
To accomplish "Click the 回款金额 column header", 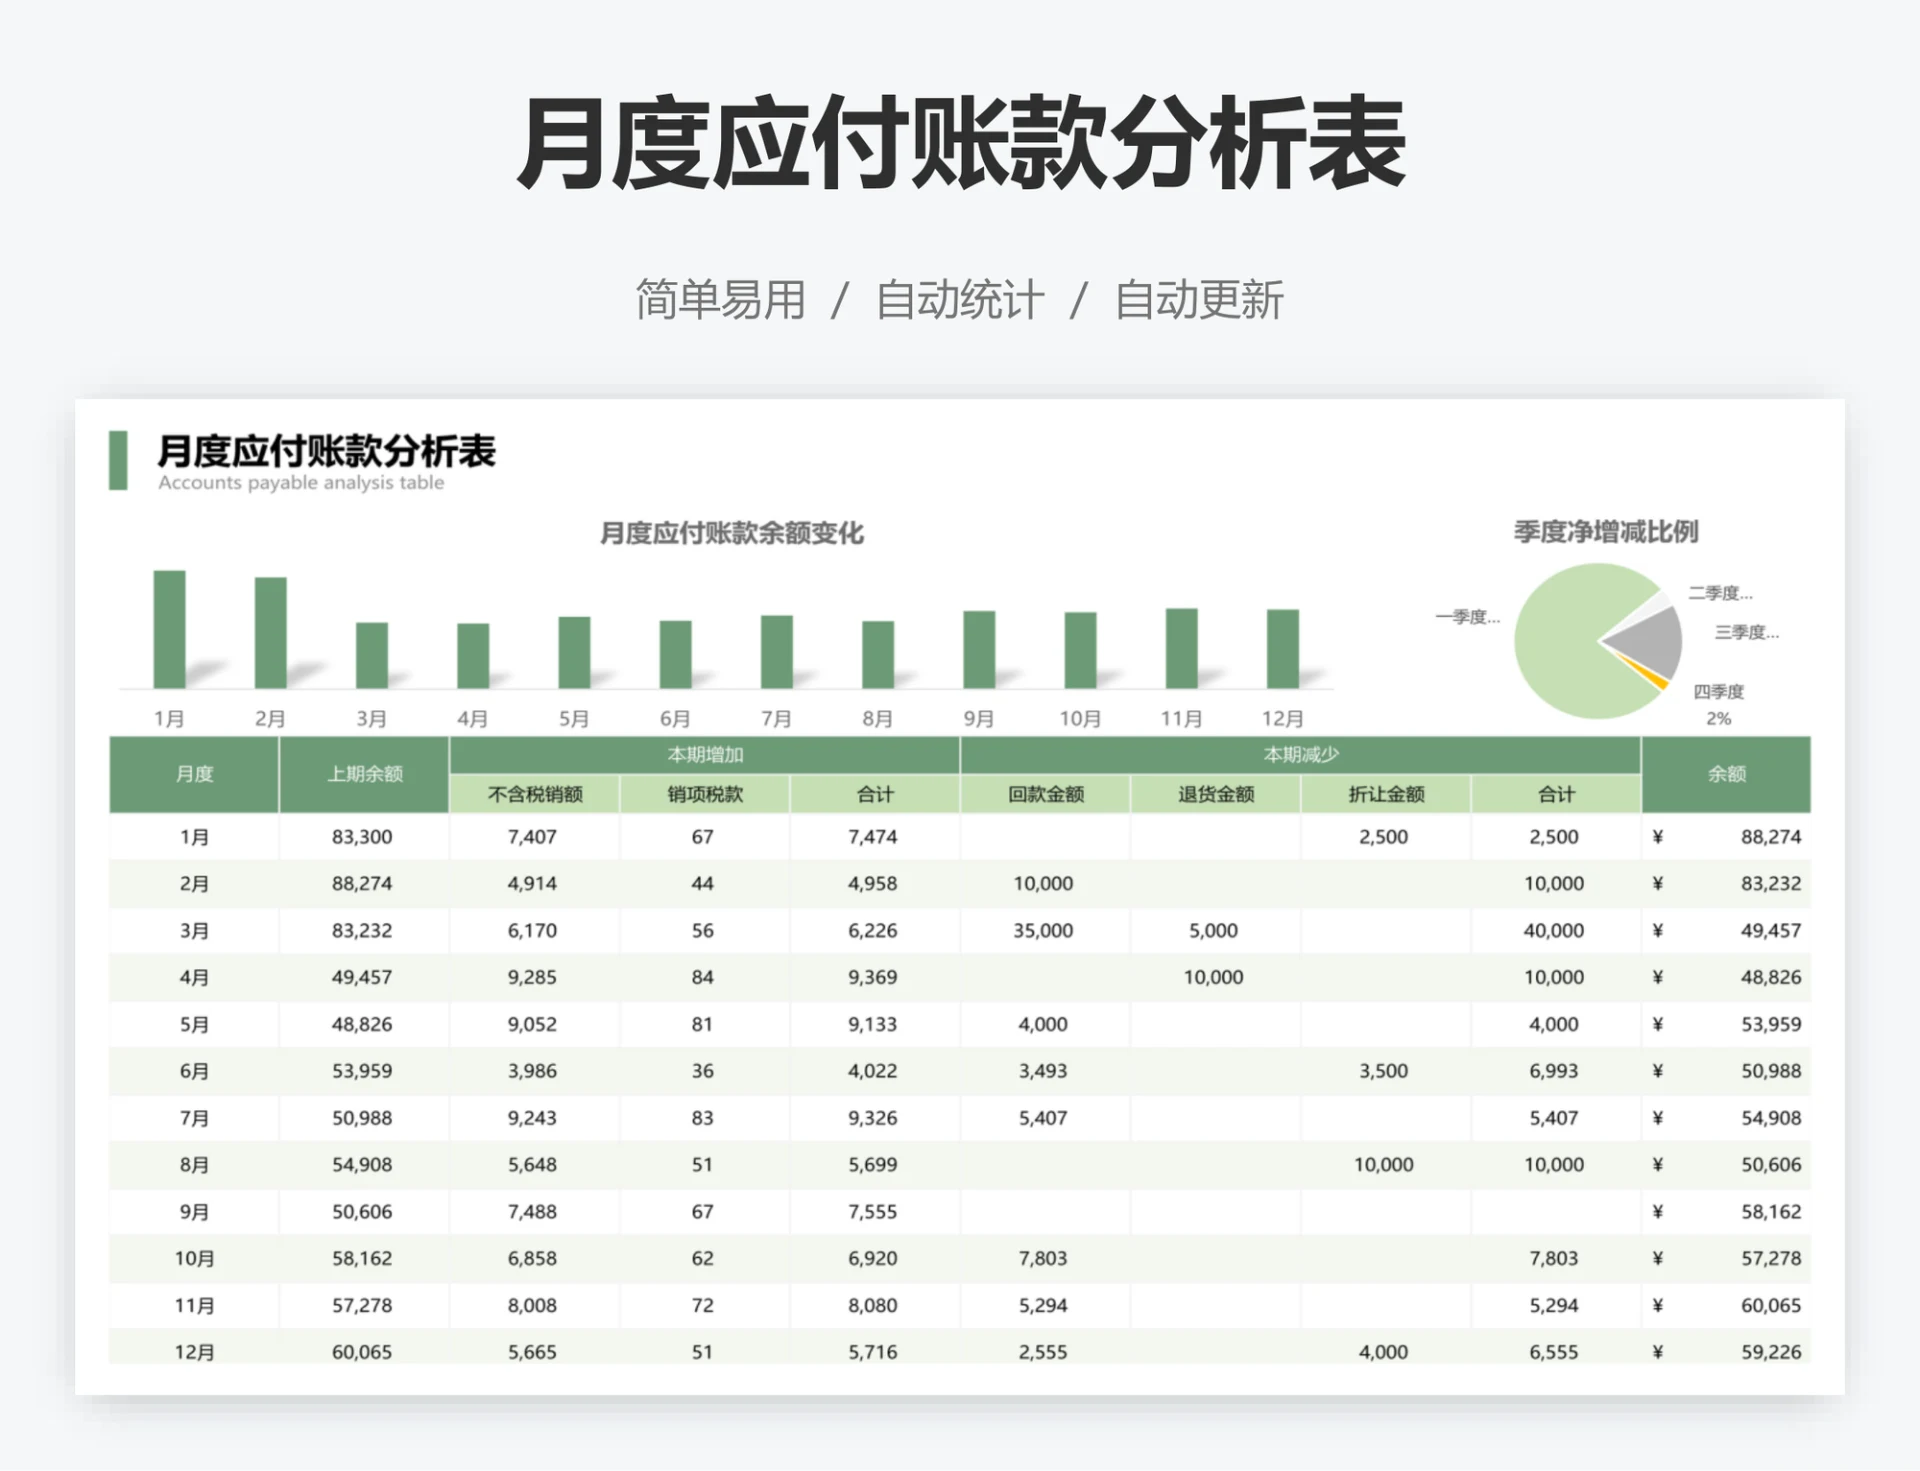I will pos(1044,794).
